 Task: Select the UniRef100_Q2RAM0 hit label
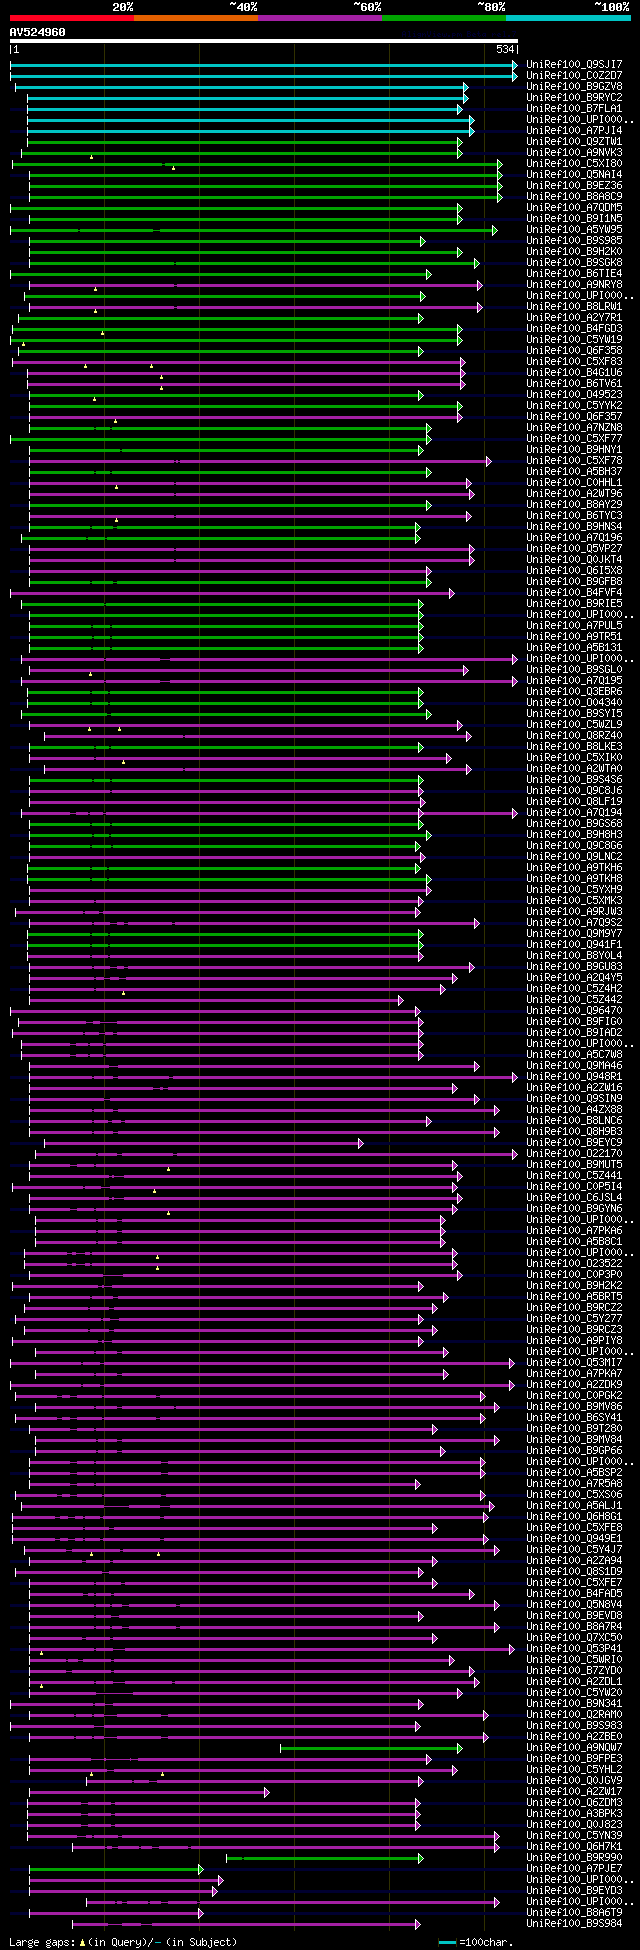click(x=574, y=1715)
